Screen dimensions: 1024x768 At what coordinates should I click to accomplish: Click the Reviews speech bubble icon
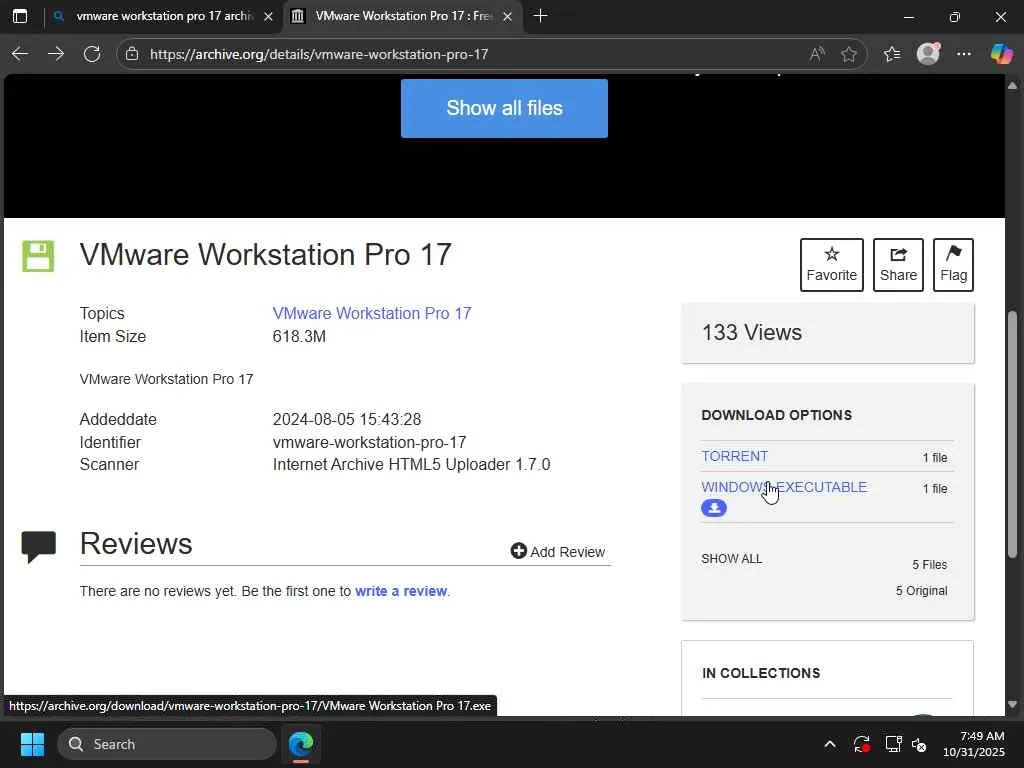click(x=39, y=547)
